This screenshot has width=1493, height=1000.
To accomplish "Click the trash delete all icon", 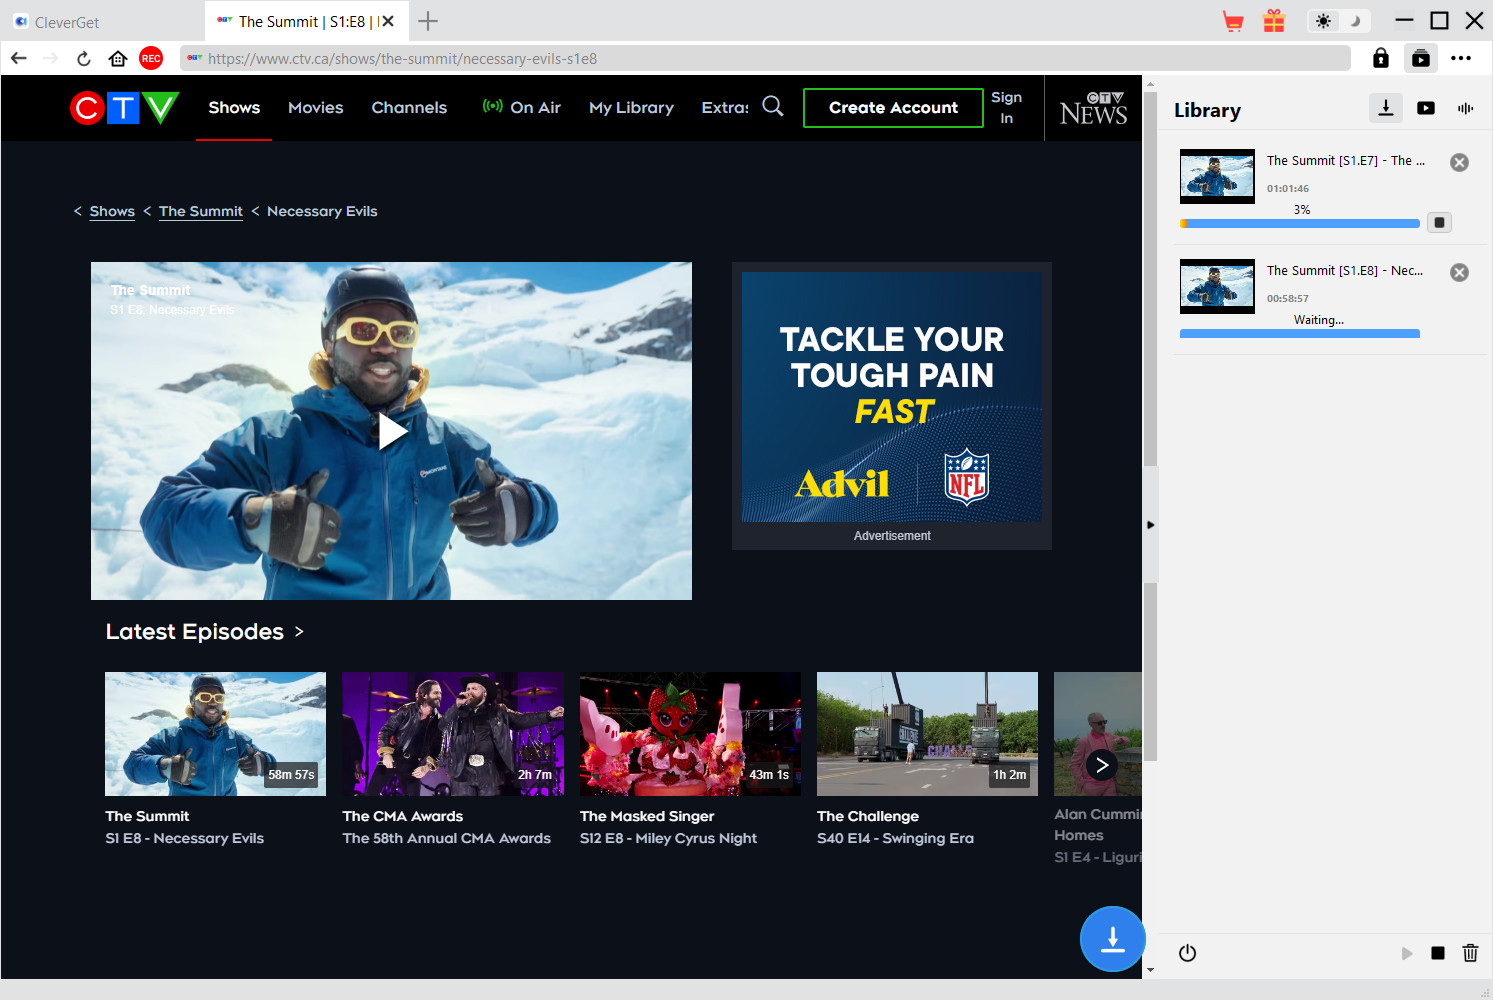I will point(1470,953).
